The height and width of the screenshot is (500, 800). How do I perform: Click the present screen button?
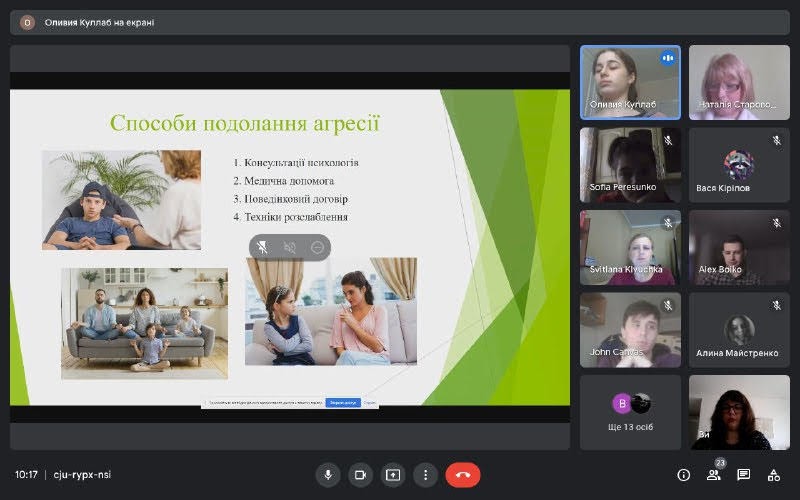click(x=393, y=475)
